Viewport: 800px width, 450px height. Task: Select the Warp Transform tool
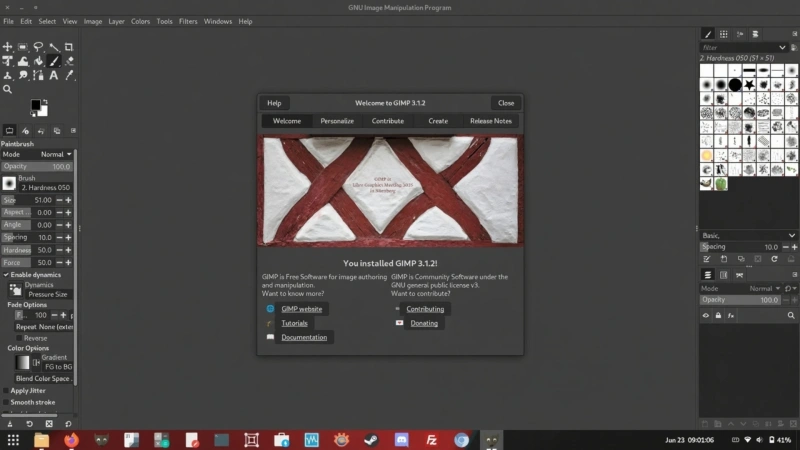22,61
